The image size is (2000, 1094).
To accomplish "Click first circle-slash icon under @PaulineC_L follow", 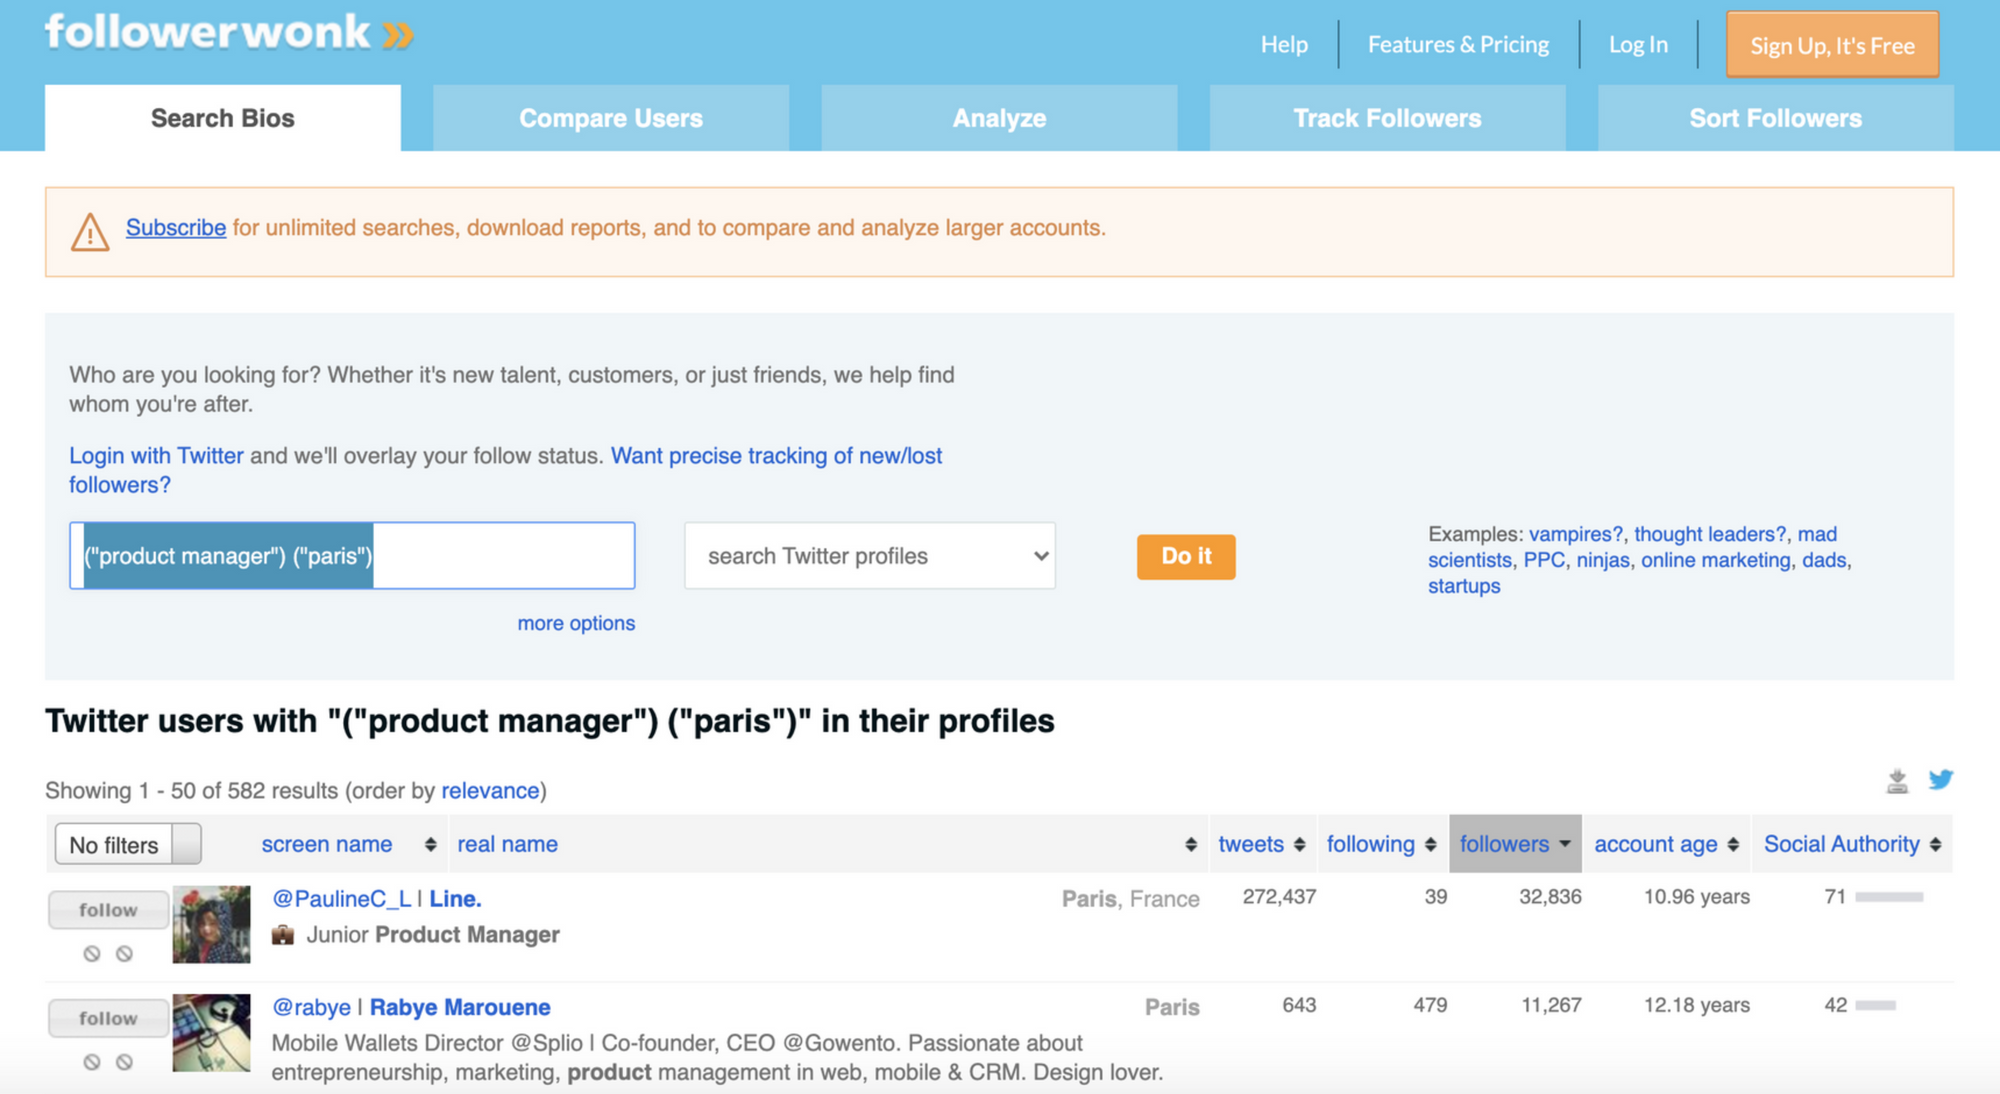I will click(92, 954).
